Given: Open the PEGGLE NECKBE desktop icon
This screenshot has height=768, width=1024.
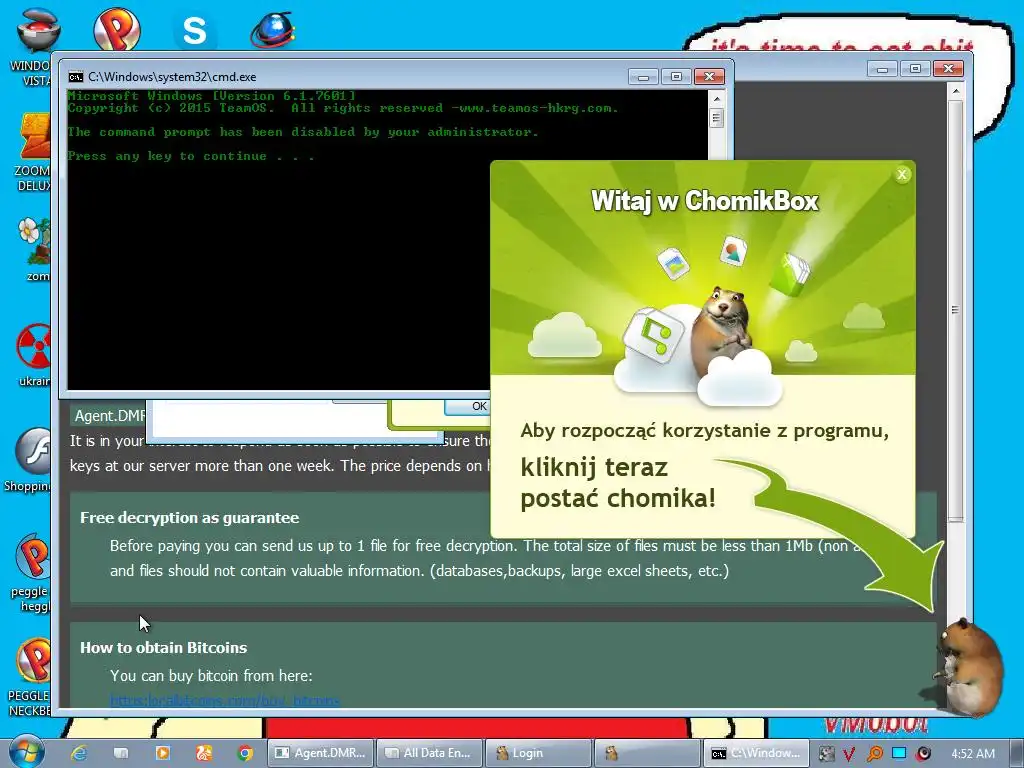Looking at the screenshot, I should pyautogui.click(x=30, y=678).
